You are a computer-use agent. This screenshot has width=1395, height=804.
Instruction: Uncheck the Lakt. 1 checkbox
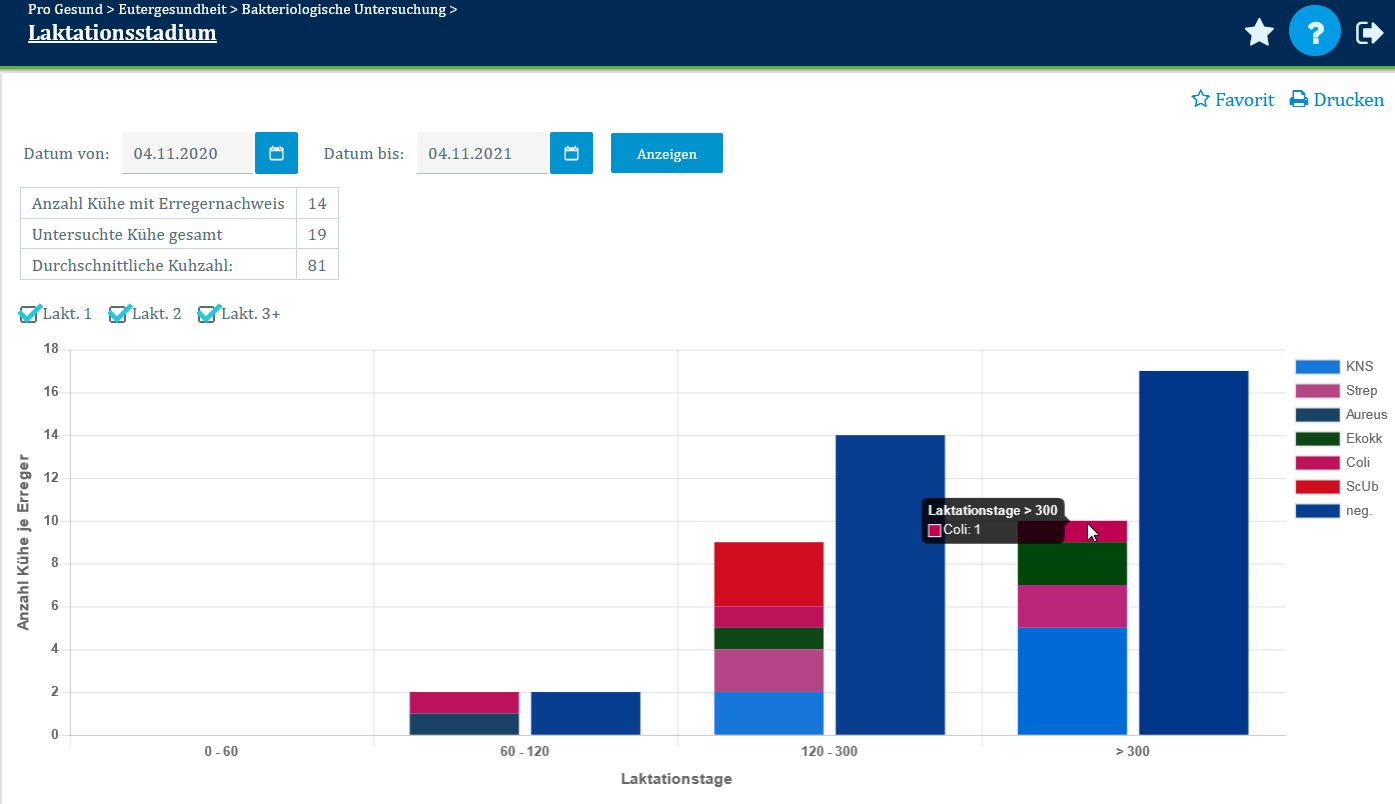click(29, 315)
